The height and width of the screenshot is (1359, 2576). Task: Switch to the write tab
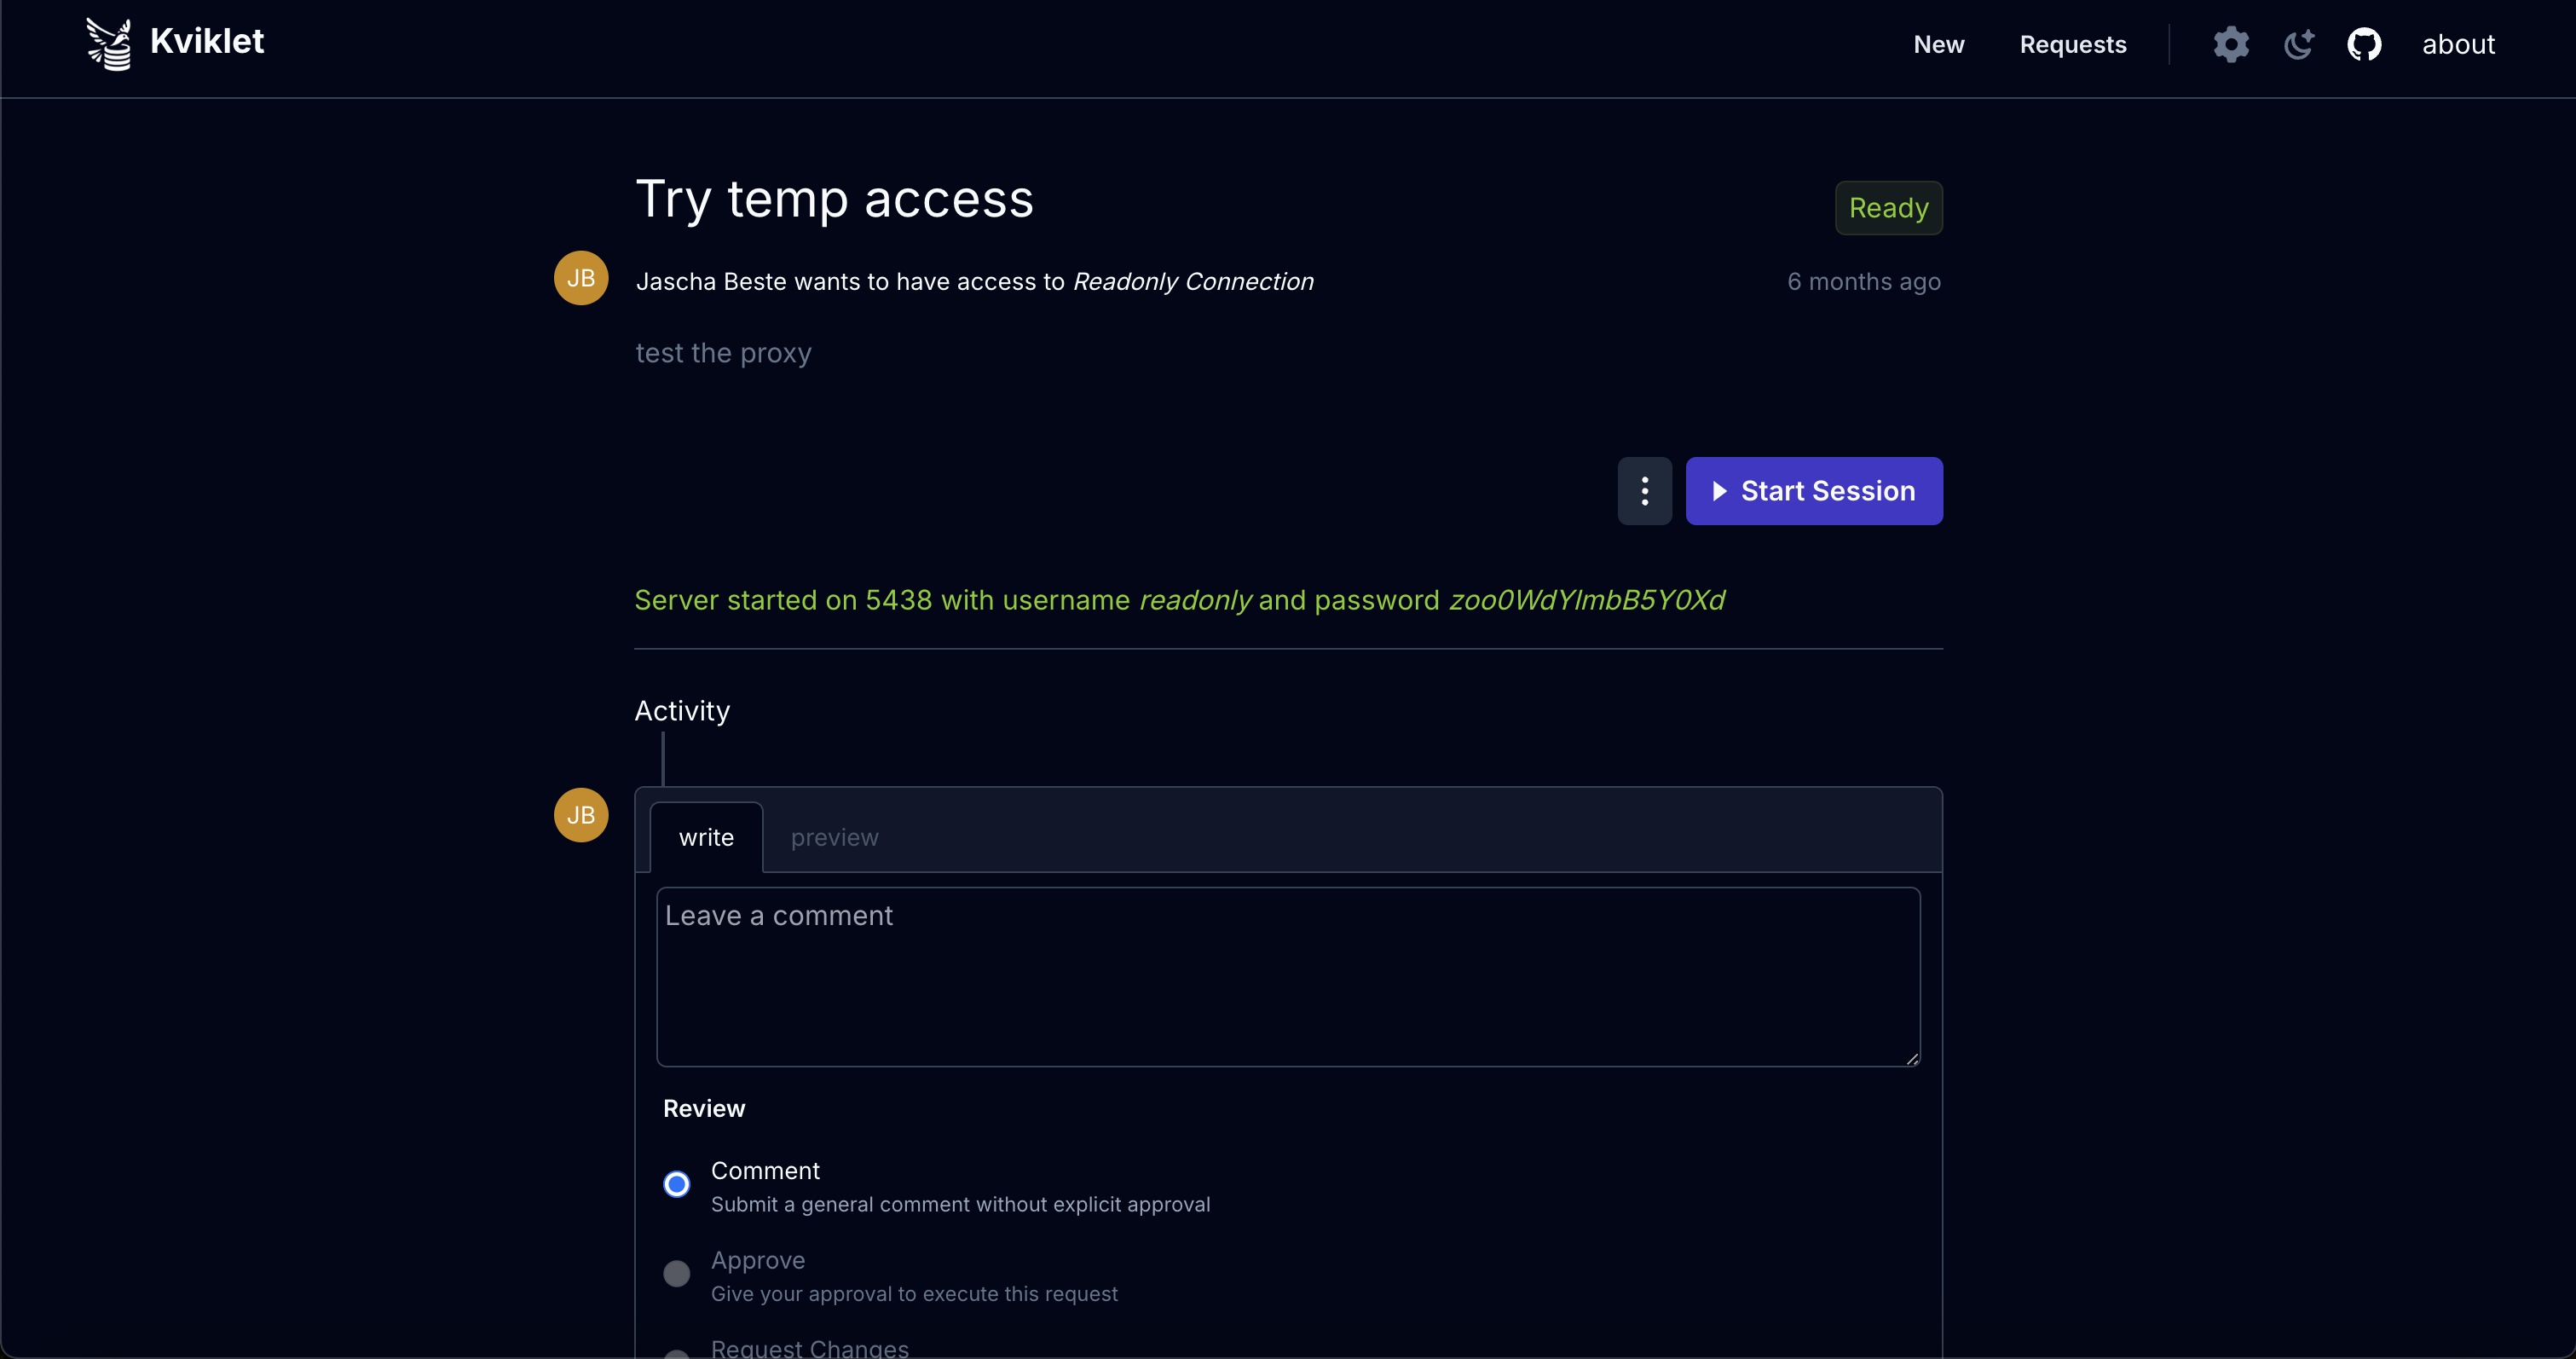[706, 837]
